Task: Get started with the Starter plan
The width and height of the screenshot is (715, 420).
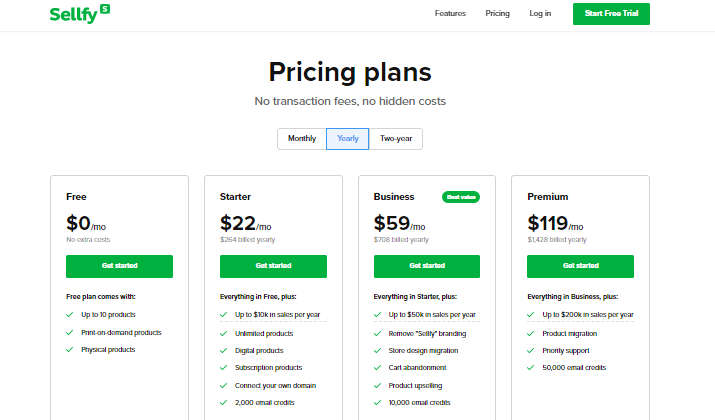Action: point(273,266)
